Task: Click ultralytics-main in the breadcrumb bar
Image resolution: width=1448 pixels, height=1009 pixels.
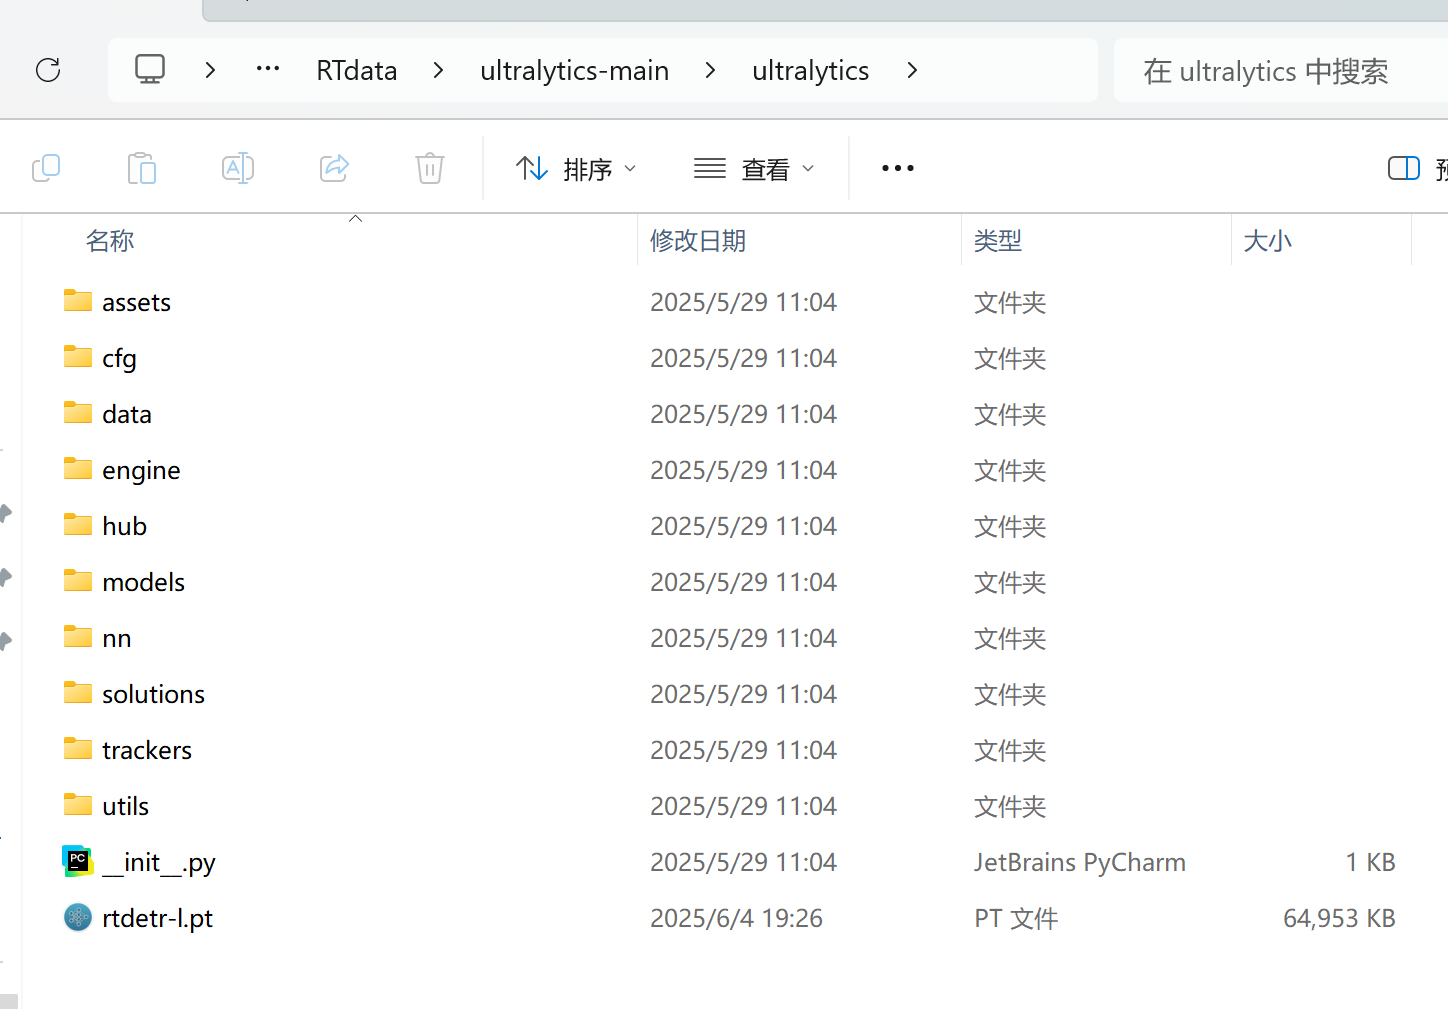Action: pyautogui.click(x=574, y=70)
